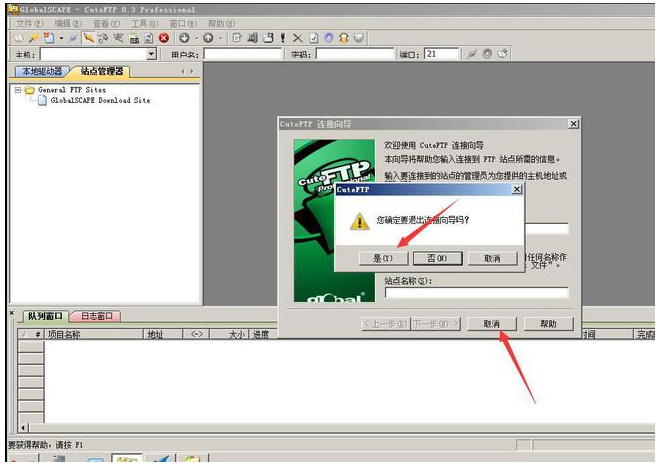Close the CuteFTP confirmation dialog with X

click(516, 188)
